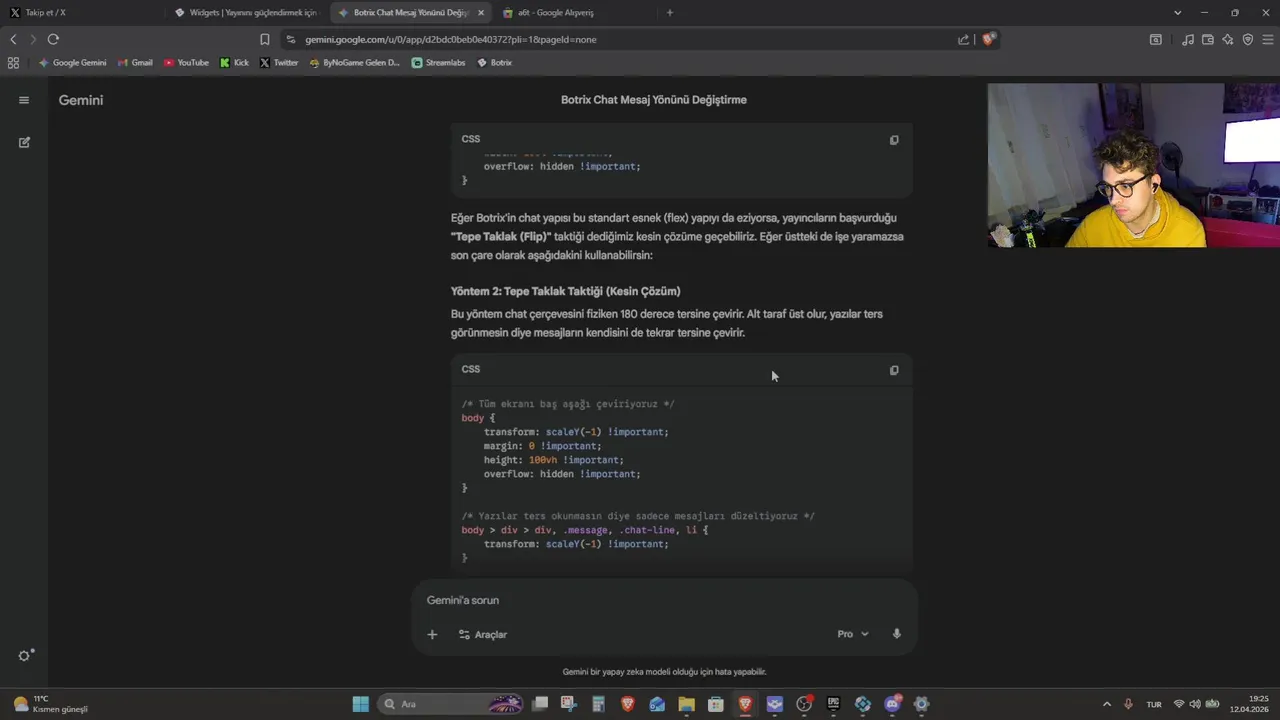1280x720 pixels.
Task: Open Brave playlist music note icon
Action: tap(1187, 39)
